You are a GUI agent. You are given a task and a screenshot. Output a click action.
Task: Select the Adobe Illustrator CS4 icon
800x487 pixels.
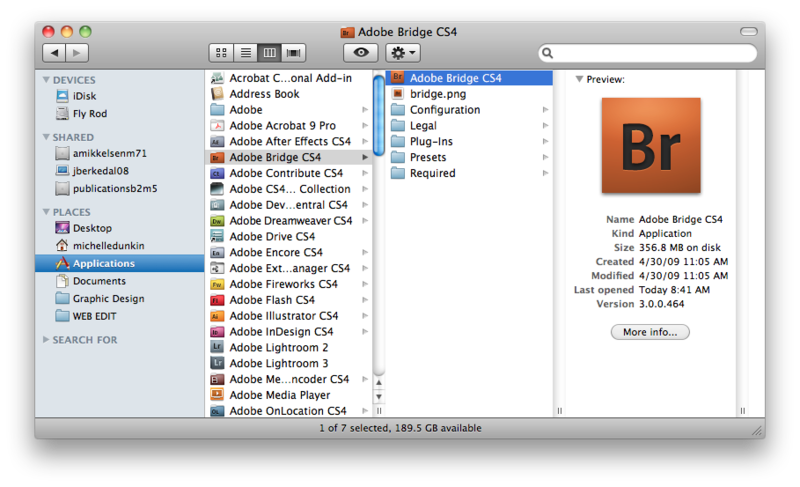pyautogui.click(x=217, y=316)
